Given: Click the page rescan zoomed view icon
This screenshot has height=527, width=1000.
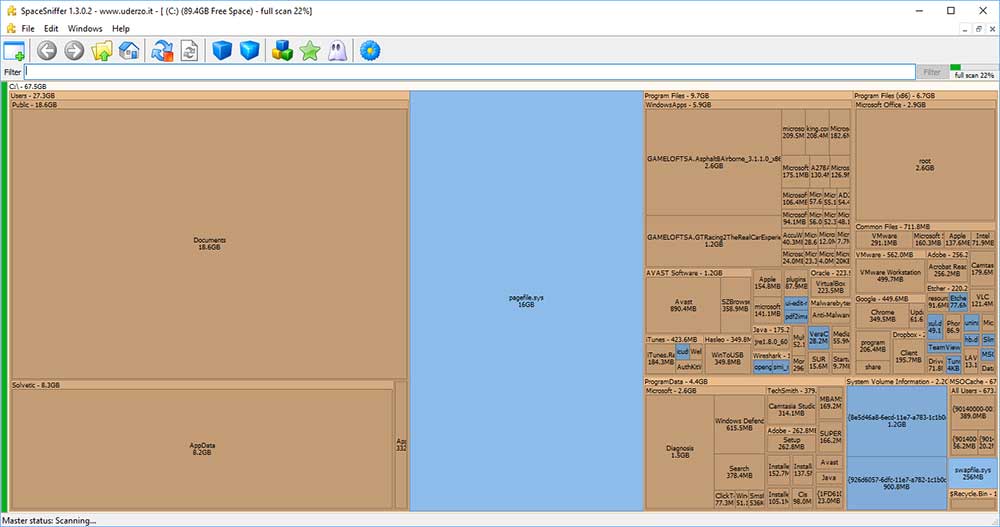Looking at the screenshot, I should point(189,50).
